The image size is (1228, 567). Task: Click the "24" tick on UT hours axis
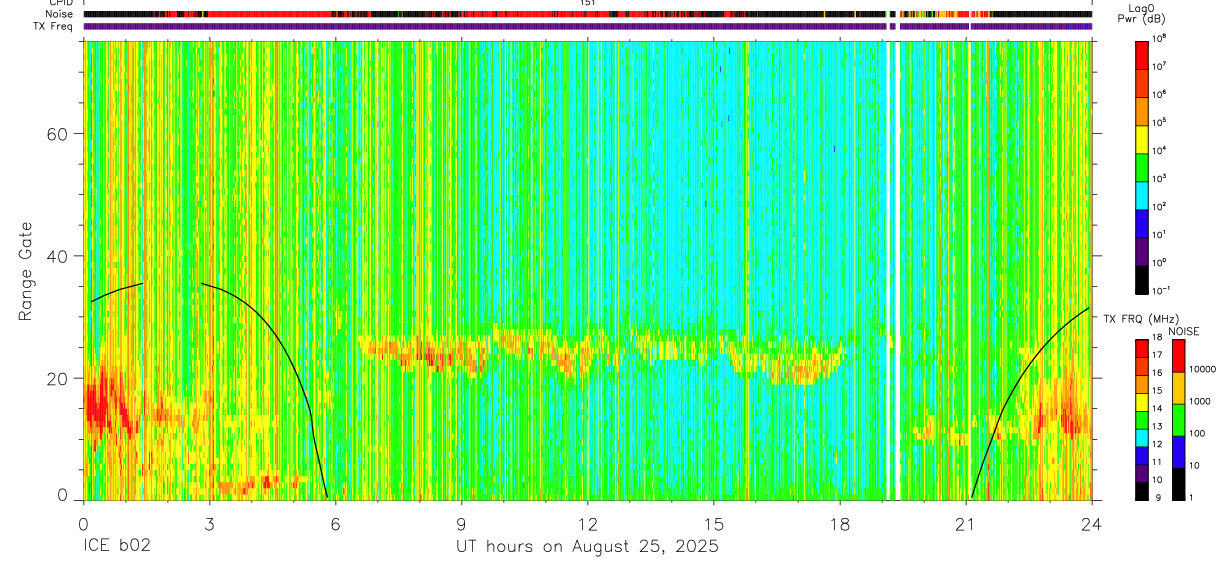click(1092, 523)
